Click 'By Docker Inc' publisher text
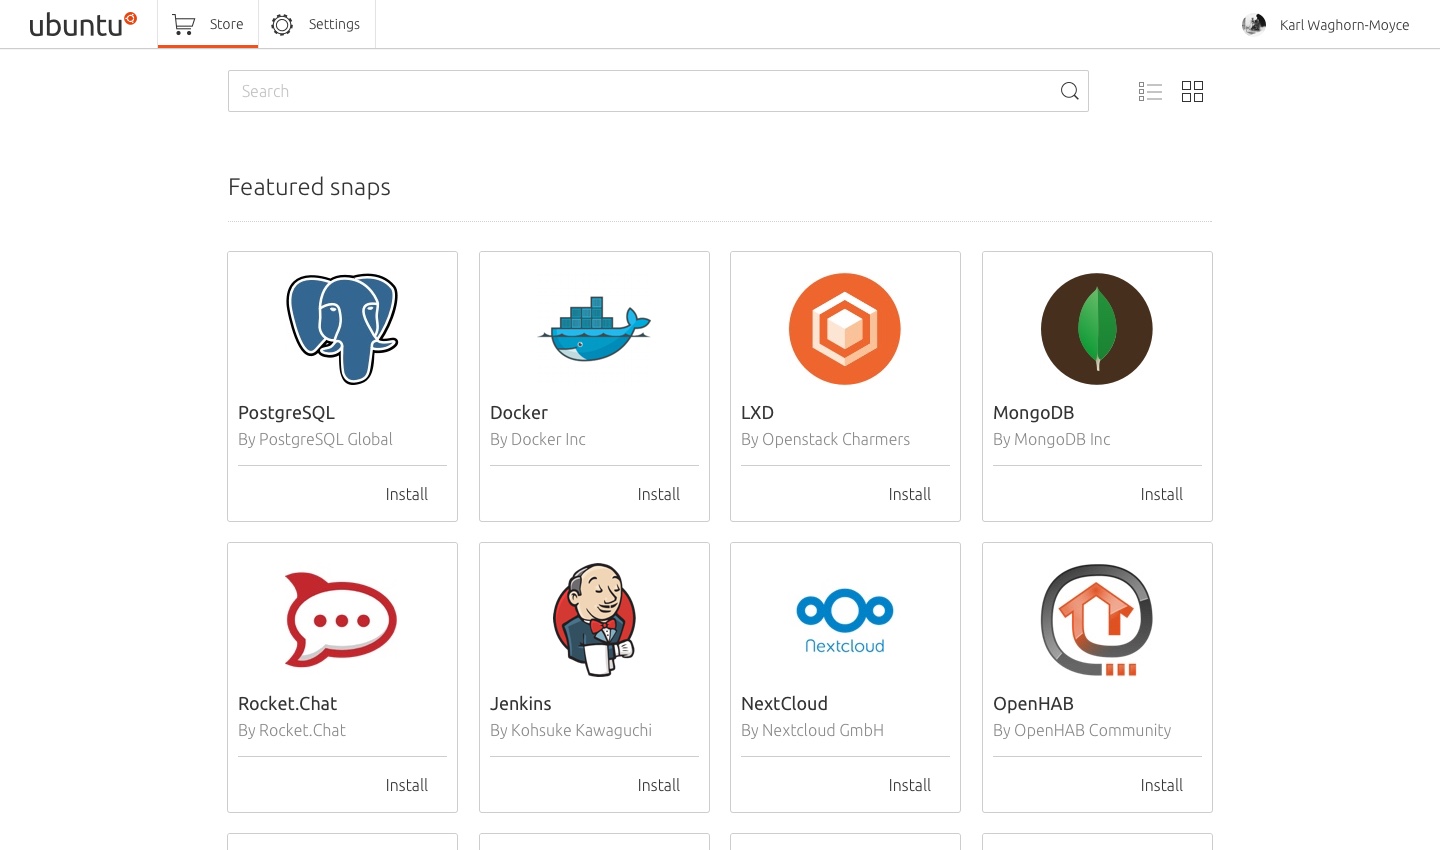 (538, 439)
